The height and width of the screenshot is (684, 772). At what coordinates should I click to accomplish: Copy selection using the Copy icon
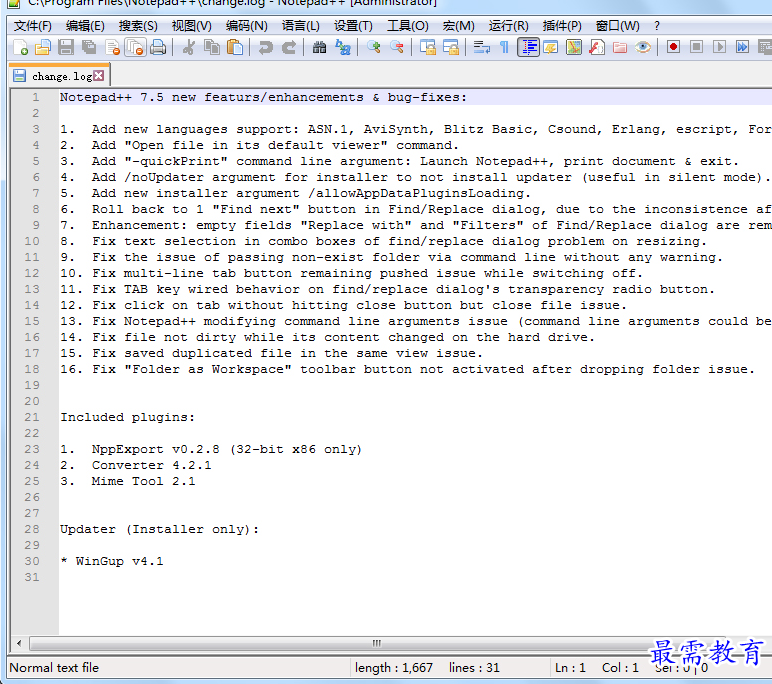pyautogui.click(x=212, y=47)
